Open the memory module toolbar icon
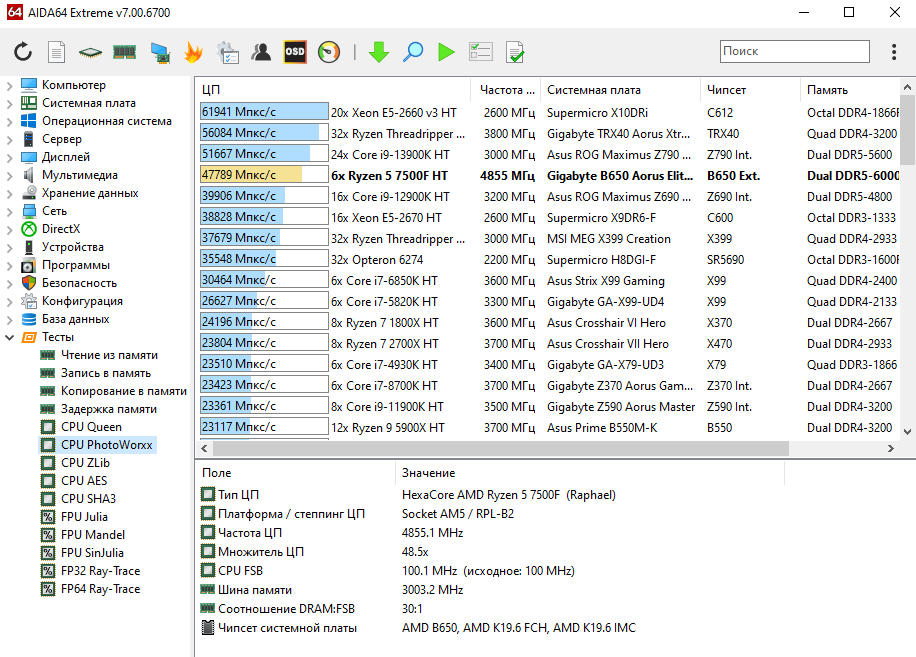Viewport: 916px width, 657px height. [124, 53]
